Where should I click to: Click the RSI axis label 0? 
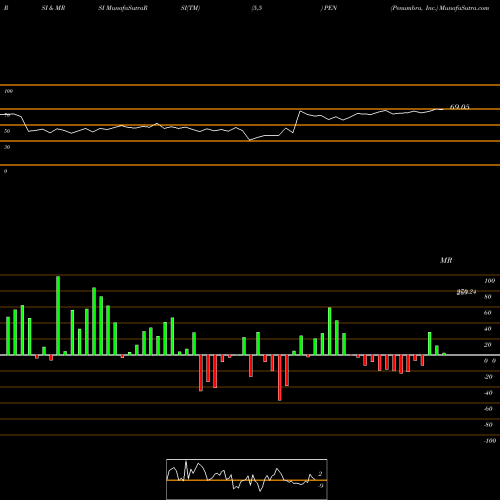pos(5,171)
